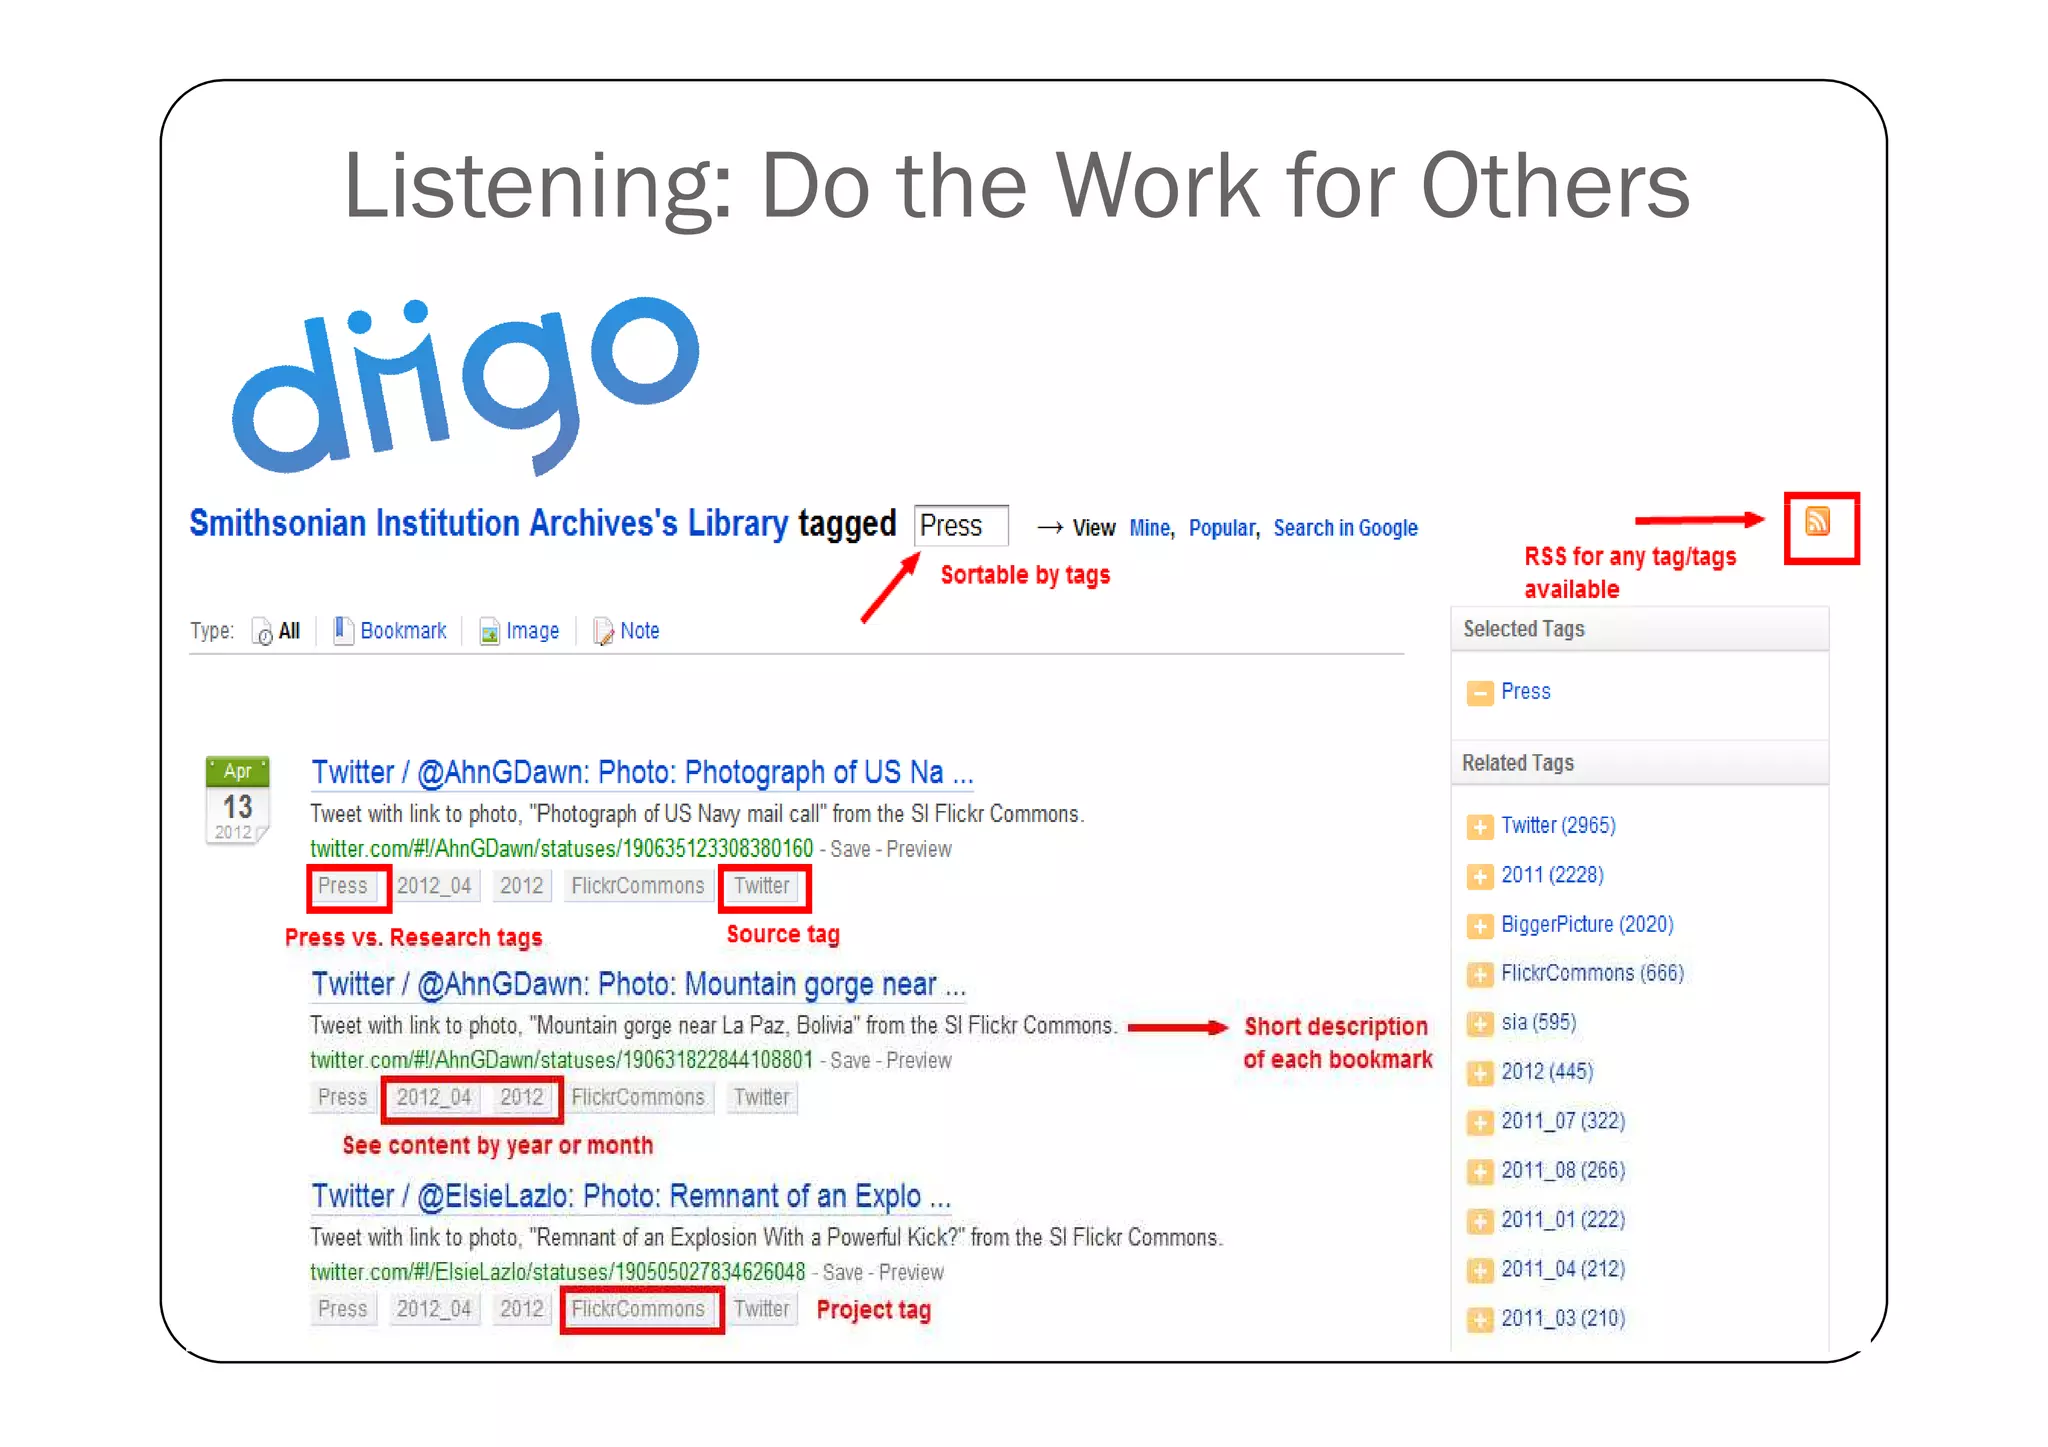Open the RSS feed icon
Image resolution: width=2048 pixels, height=1447 pixels.
tap(1817, 521)
